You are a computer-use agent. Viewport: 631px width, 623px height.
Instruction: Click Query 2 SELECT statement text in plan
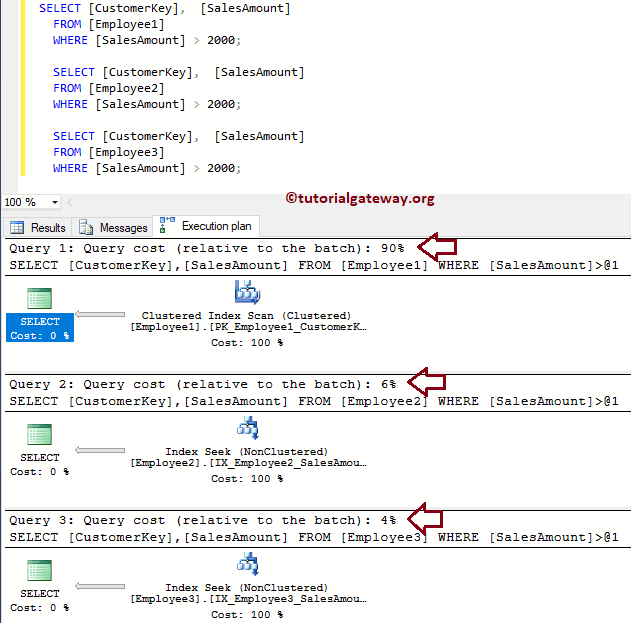coord(314,401)
